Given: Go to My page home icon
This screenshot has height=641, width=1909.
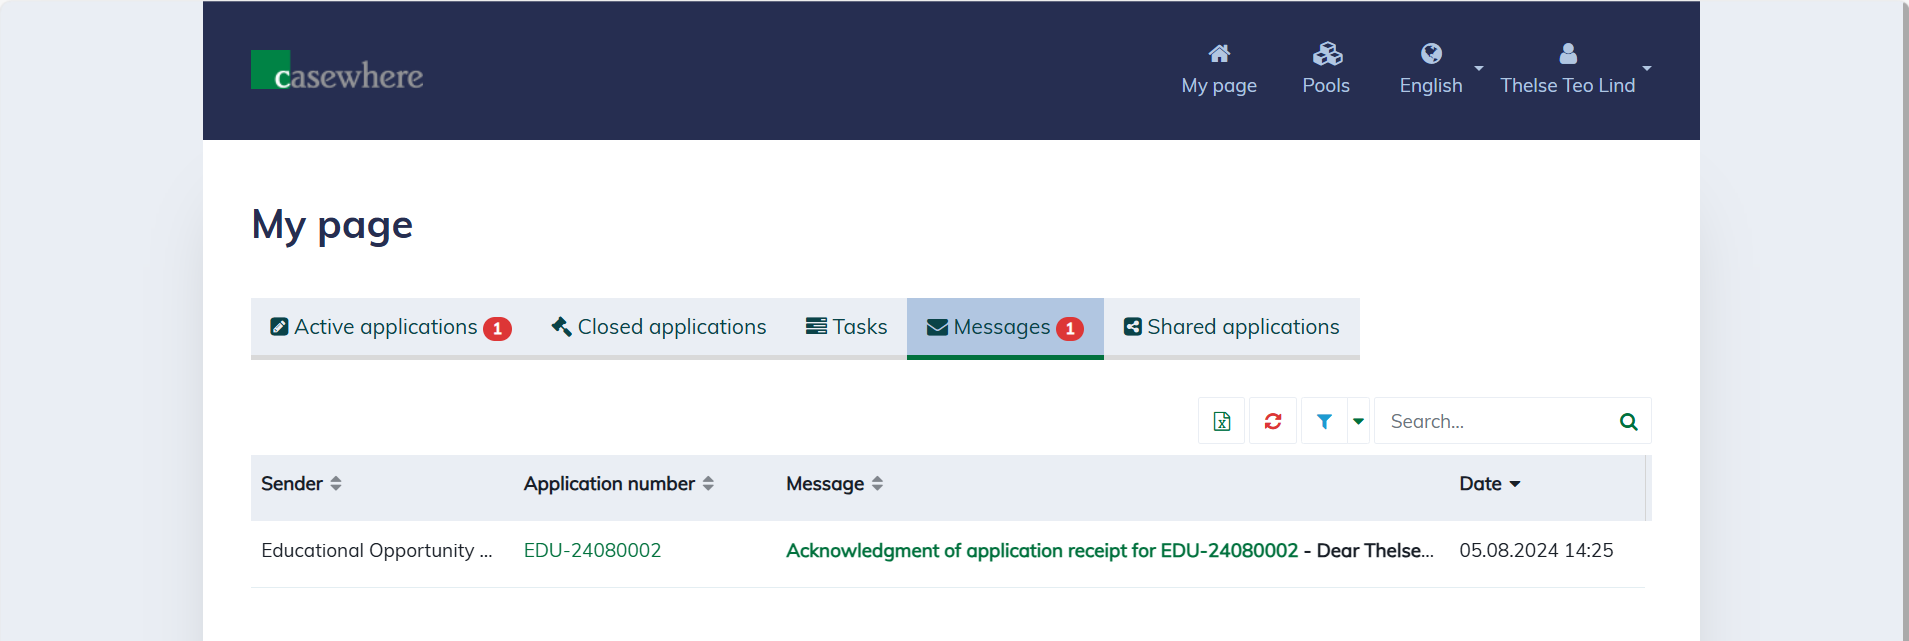Looking at the screenshot, I should click(1218, 54).
